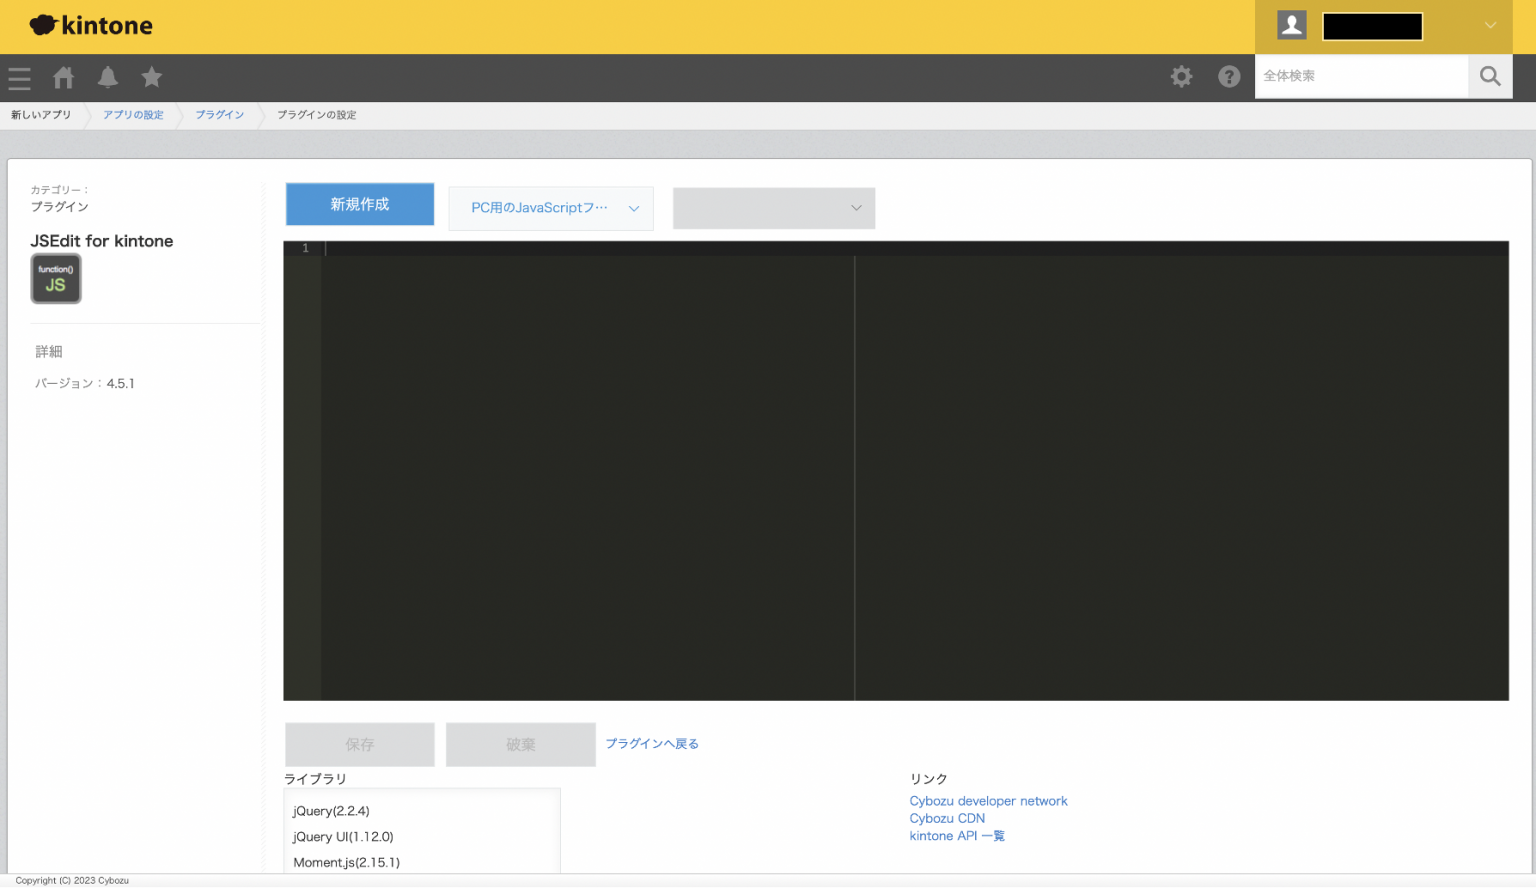Open the Cybozu developer network link

pos(988,800)
